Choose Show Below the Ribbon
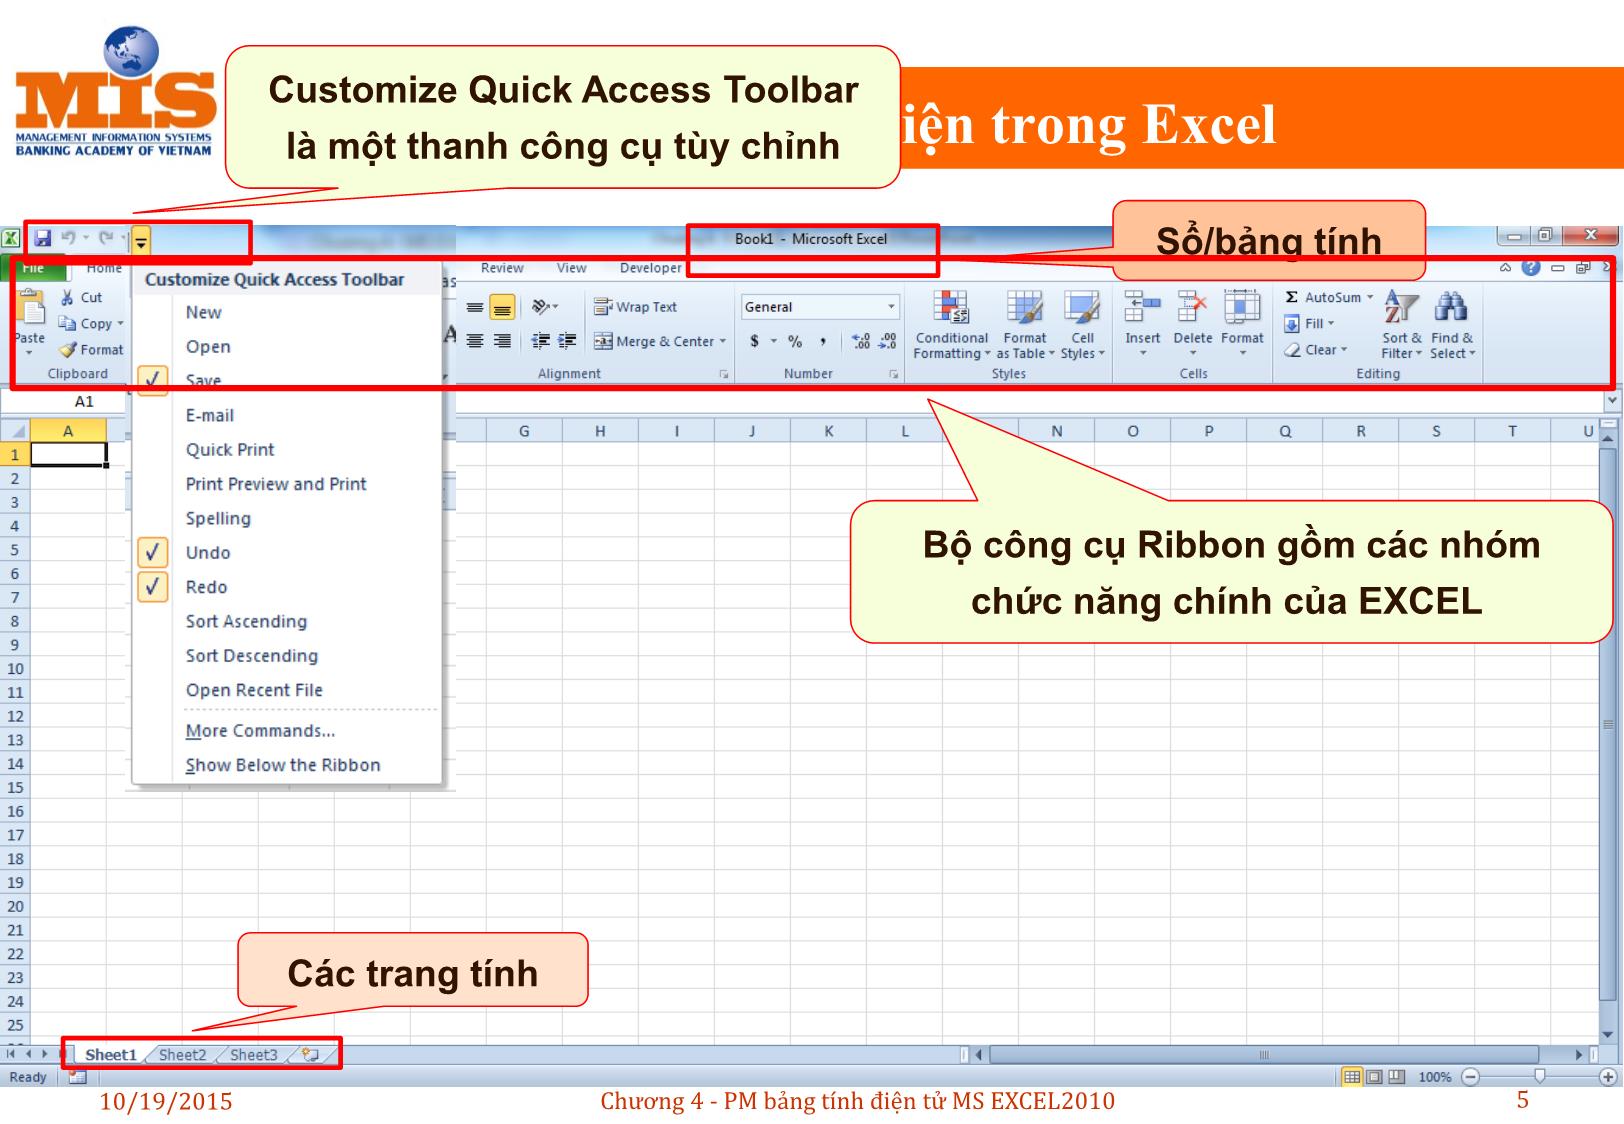Viewport: 1624px width, 1124px height. (x=288, y=765)
